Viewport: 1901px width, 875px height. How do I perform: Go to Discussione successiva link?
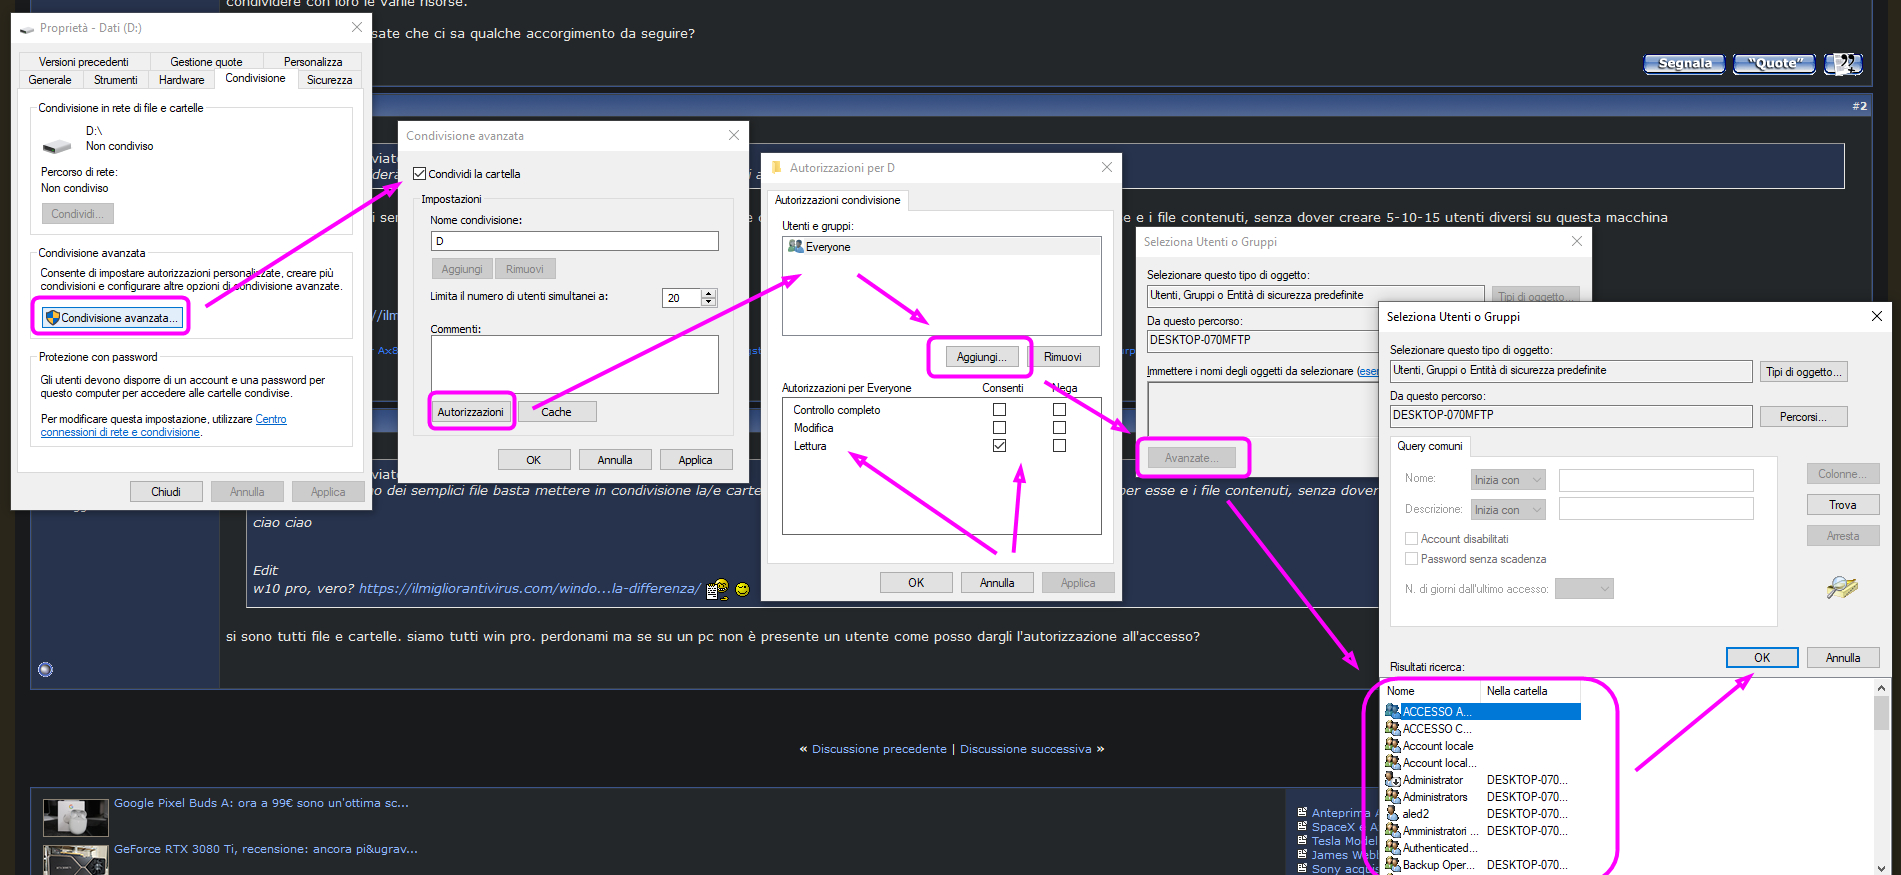pyautogui.click(x=1026, y=749)
